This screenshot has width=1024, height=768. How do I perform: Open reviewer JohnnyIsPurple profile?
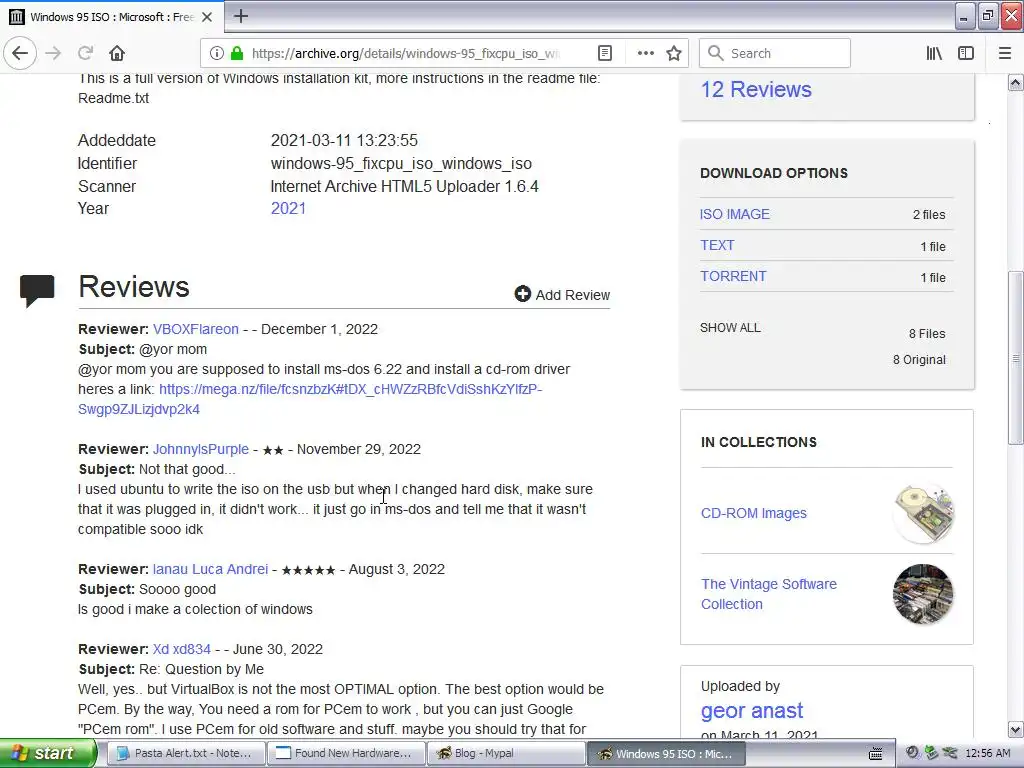point(200,449)
